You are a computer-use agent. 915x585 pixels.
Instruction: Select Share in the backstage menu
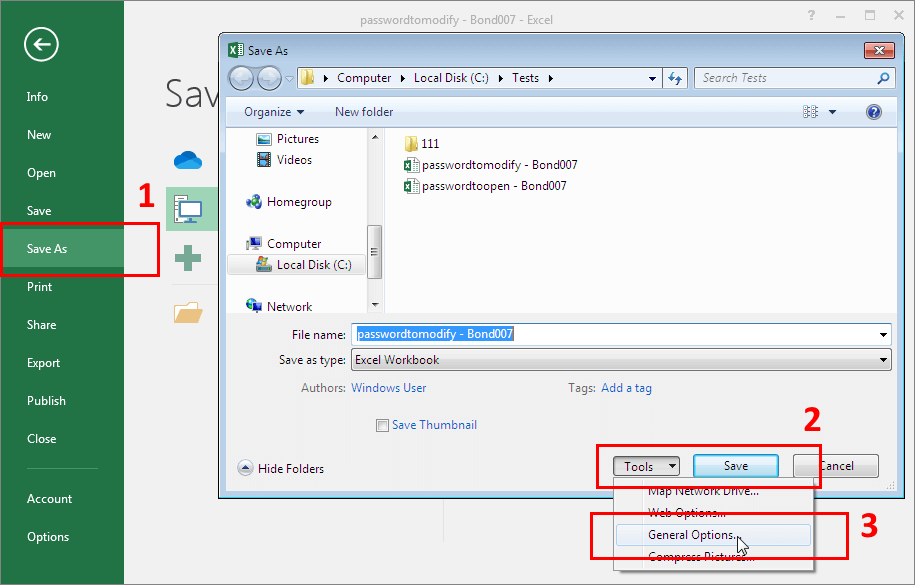(41, 325)
